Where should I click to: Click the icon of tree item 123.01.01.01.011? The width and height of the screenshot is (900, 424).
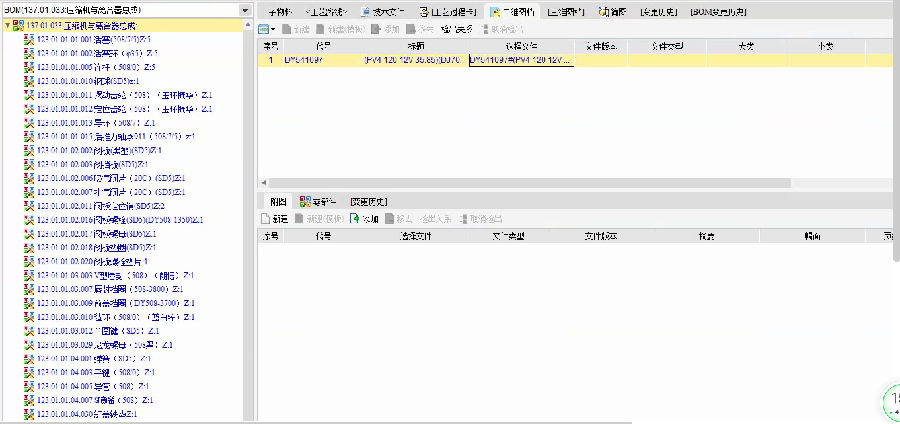[29, 95]
